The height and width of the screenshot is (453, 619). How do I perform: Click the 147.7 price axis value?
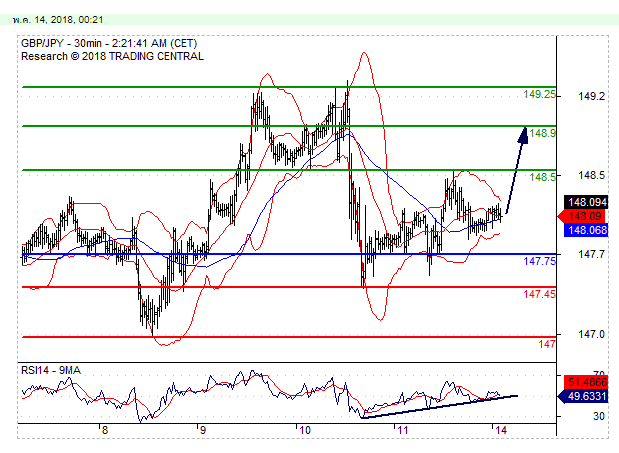(591, 255)
